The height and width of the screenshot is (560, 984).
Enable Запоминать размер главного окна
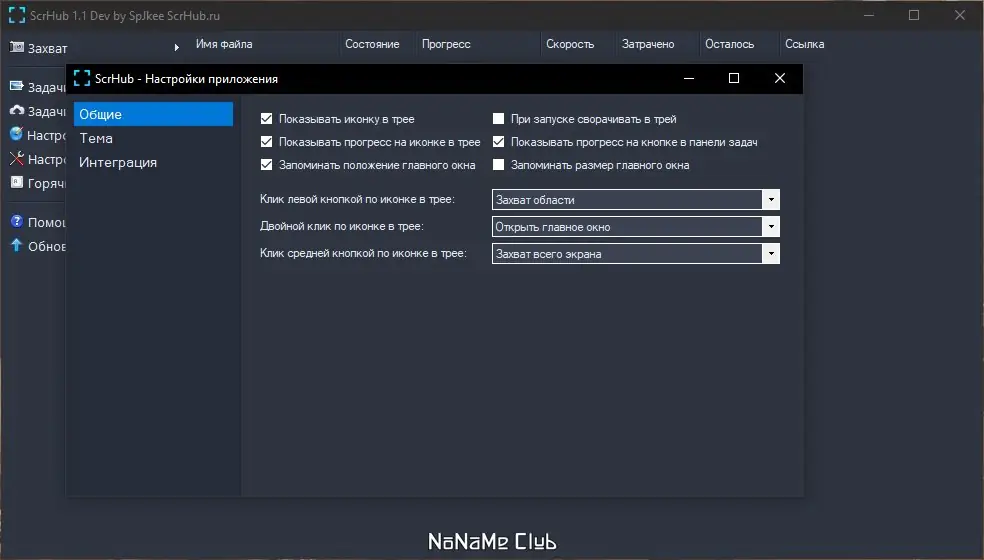498,165
